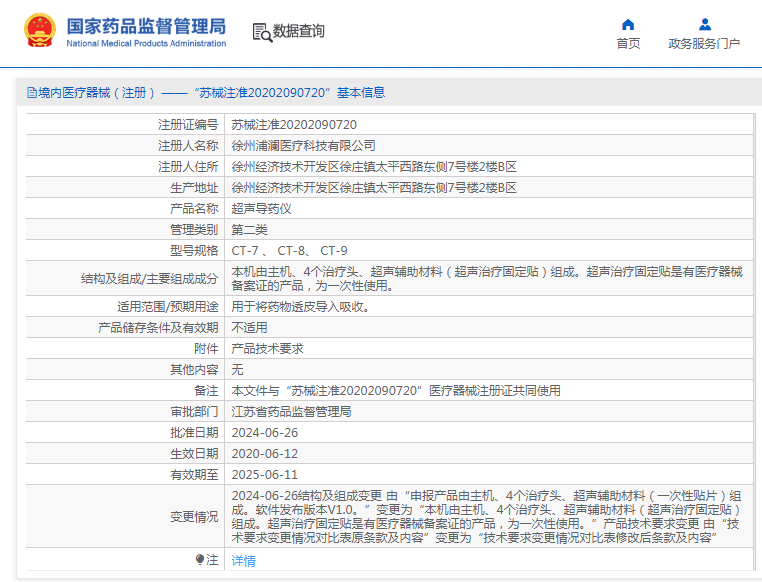Click the panel header 境内医疗器械（注册）
The height and width of the screenshot is (582, 762).
[x=207, y=92]
